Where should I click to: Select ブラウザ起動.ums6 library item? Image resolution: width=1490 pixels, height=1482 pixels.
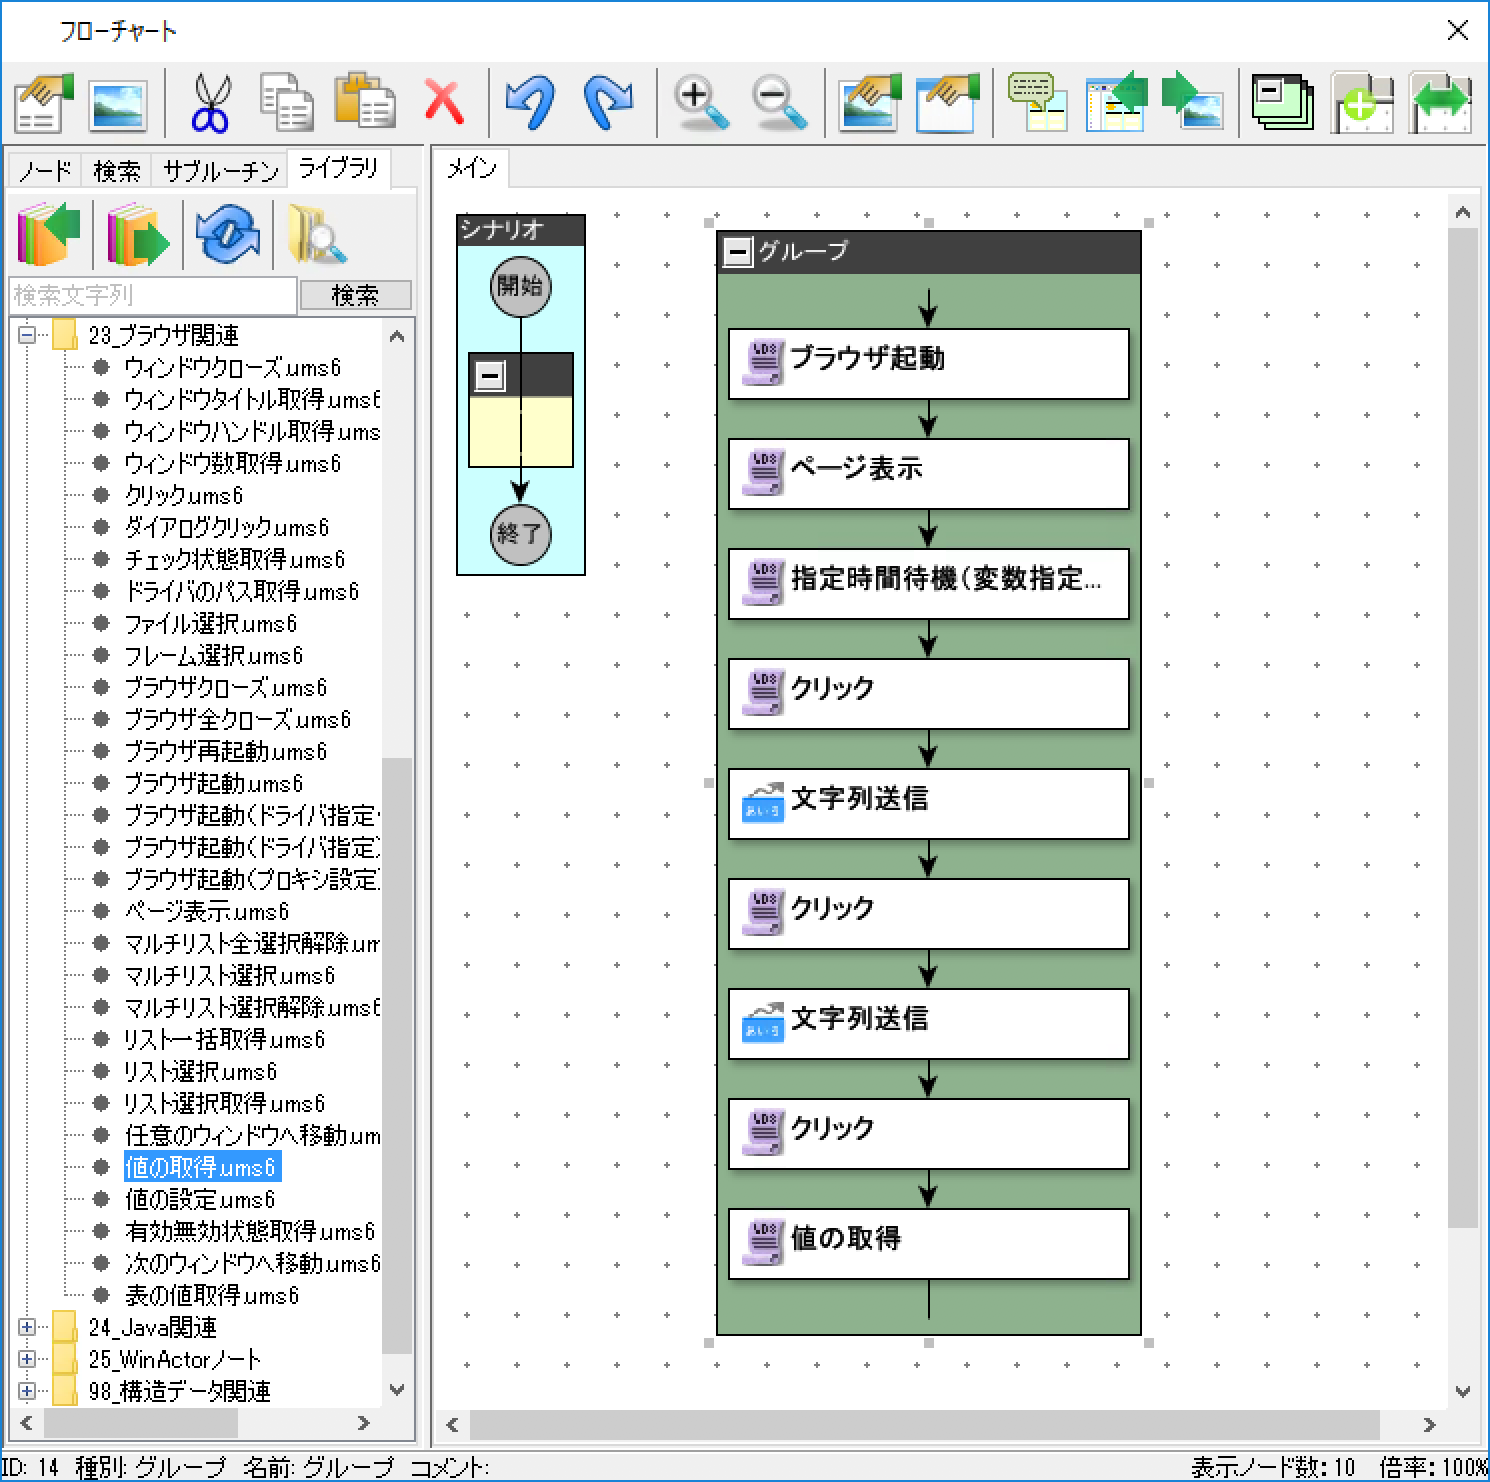tap(213, 783)
